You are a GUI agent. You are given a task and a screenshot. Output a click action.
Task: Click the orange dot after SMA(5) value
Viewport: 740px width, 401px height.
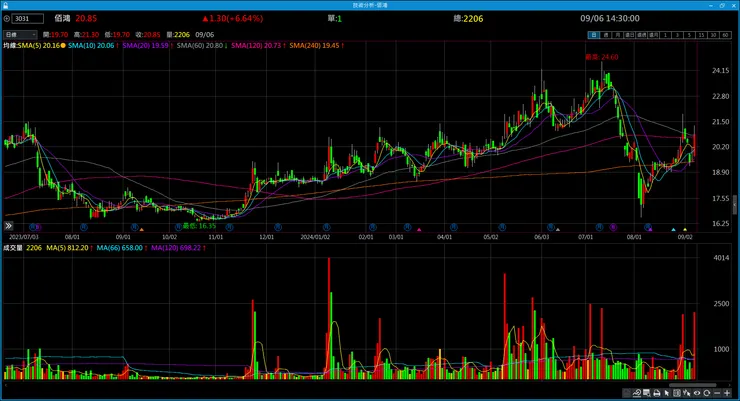pyautogui.click(x=63, y=46)
